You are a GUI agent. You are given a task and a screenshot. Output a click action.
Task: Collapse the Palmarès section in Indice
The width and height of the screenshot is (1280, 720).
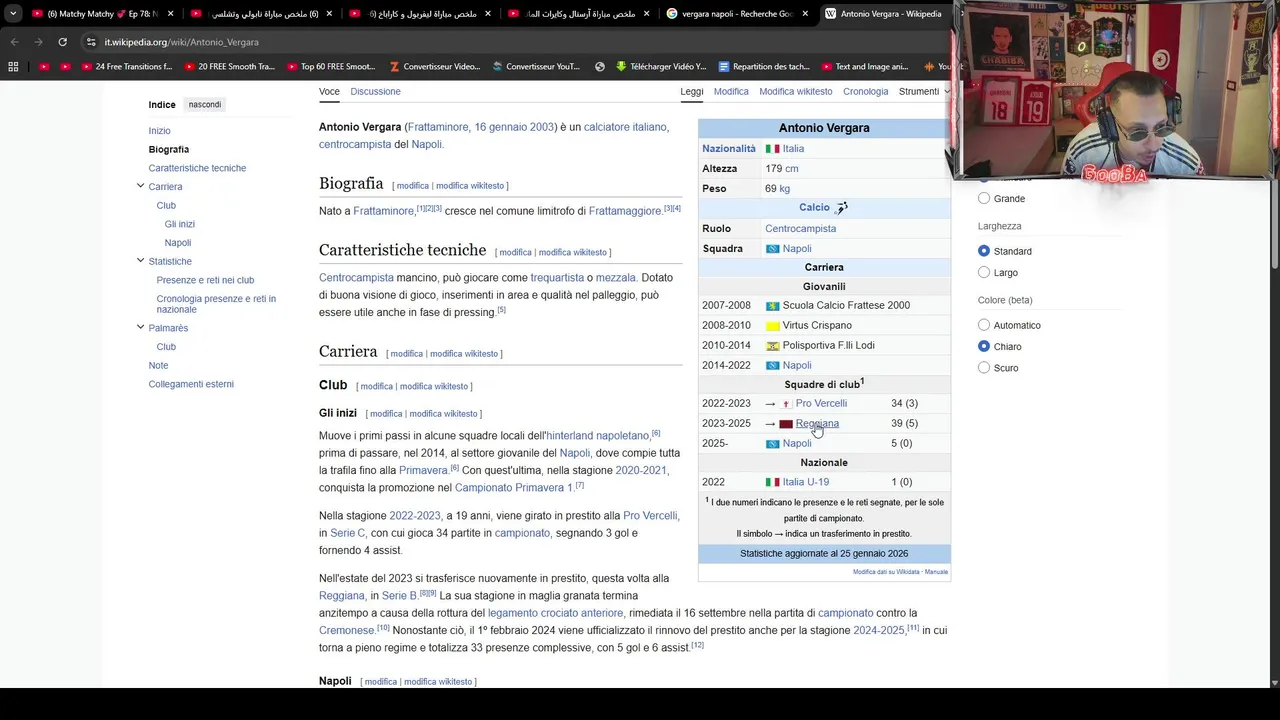[140, 327]
